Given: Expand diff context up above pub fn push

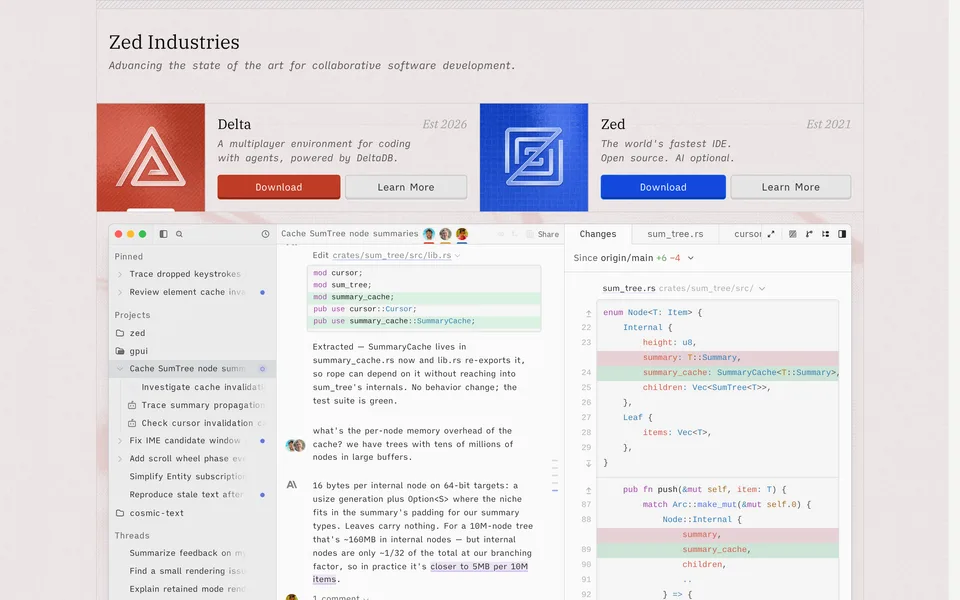Looking at the screenshot, I should tap(588, 490).
